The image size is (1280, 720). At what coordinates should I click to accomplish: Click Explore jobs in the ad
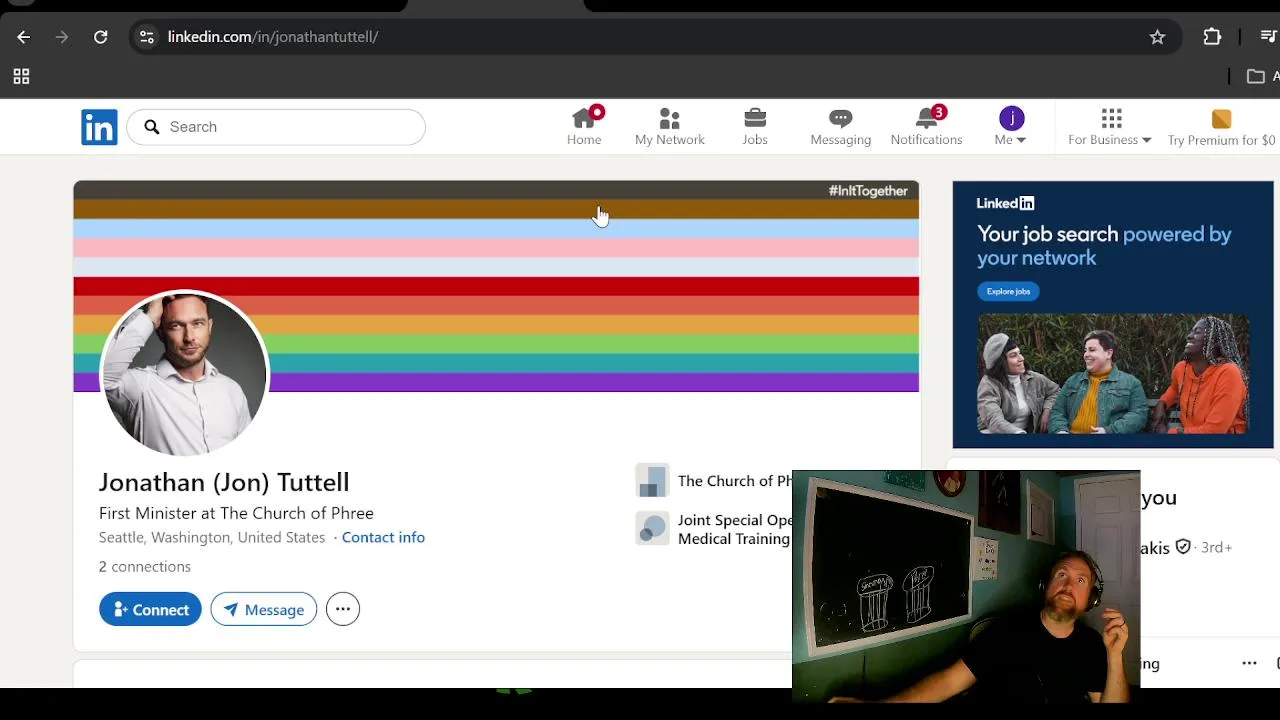[x=1008, y=291]
